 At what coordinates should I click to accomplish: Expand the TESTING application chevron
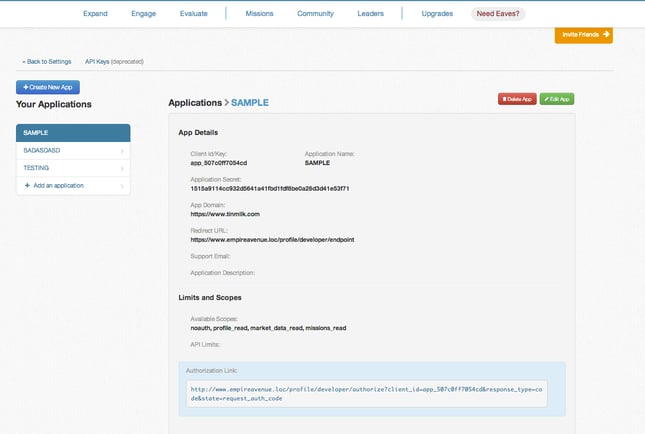pos(123,168)
